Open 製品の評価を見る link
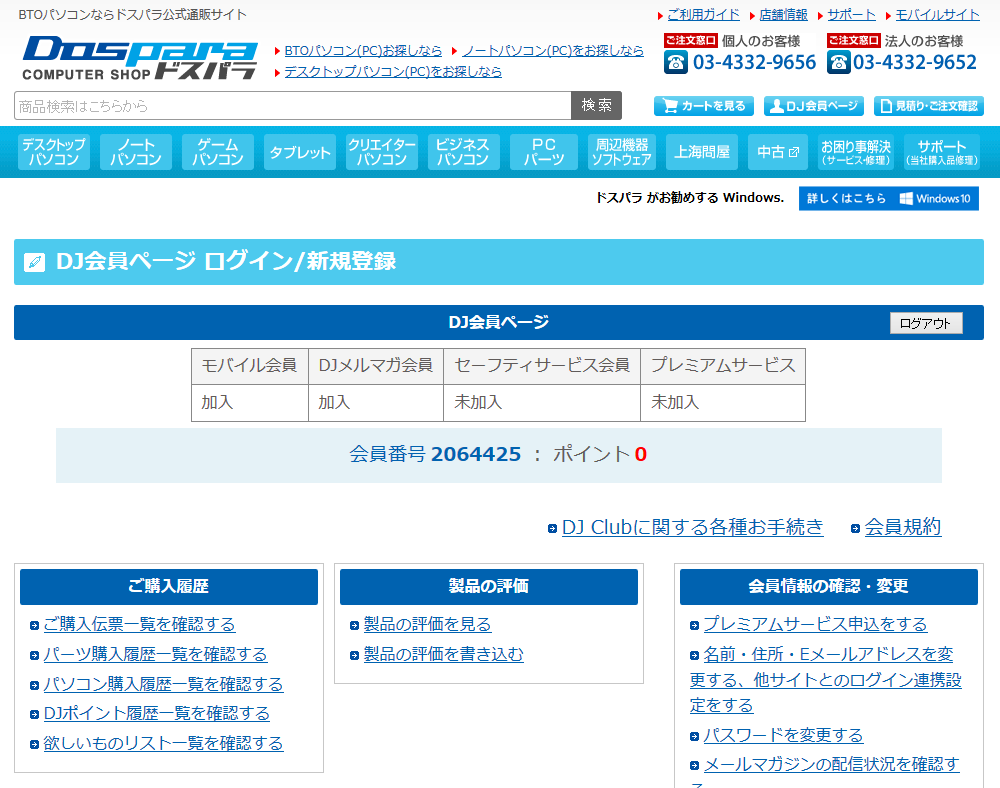This screenshot has height=788, width=1000. coord(427,624)
